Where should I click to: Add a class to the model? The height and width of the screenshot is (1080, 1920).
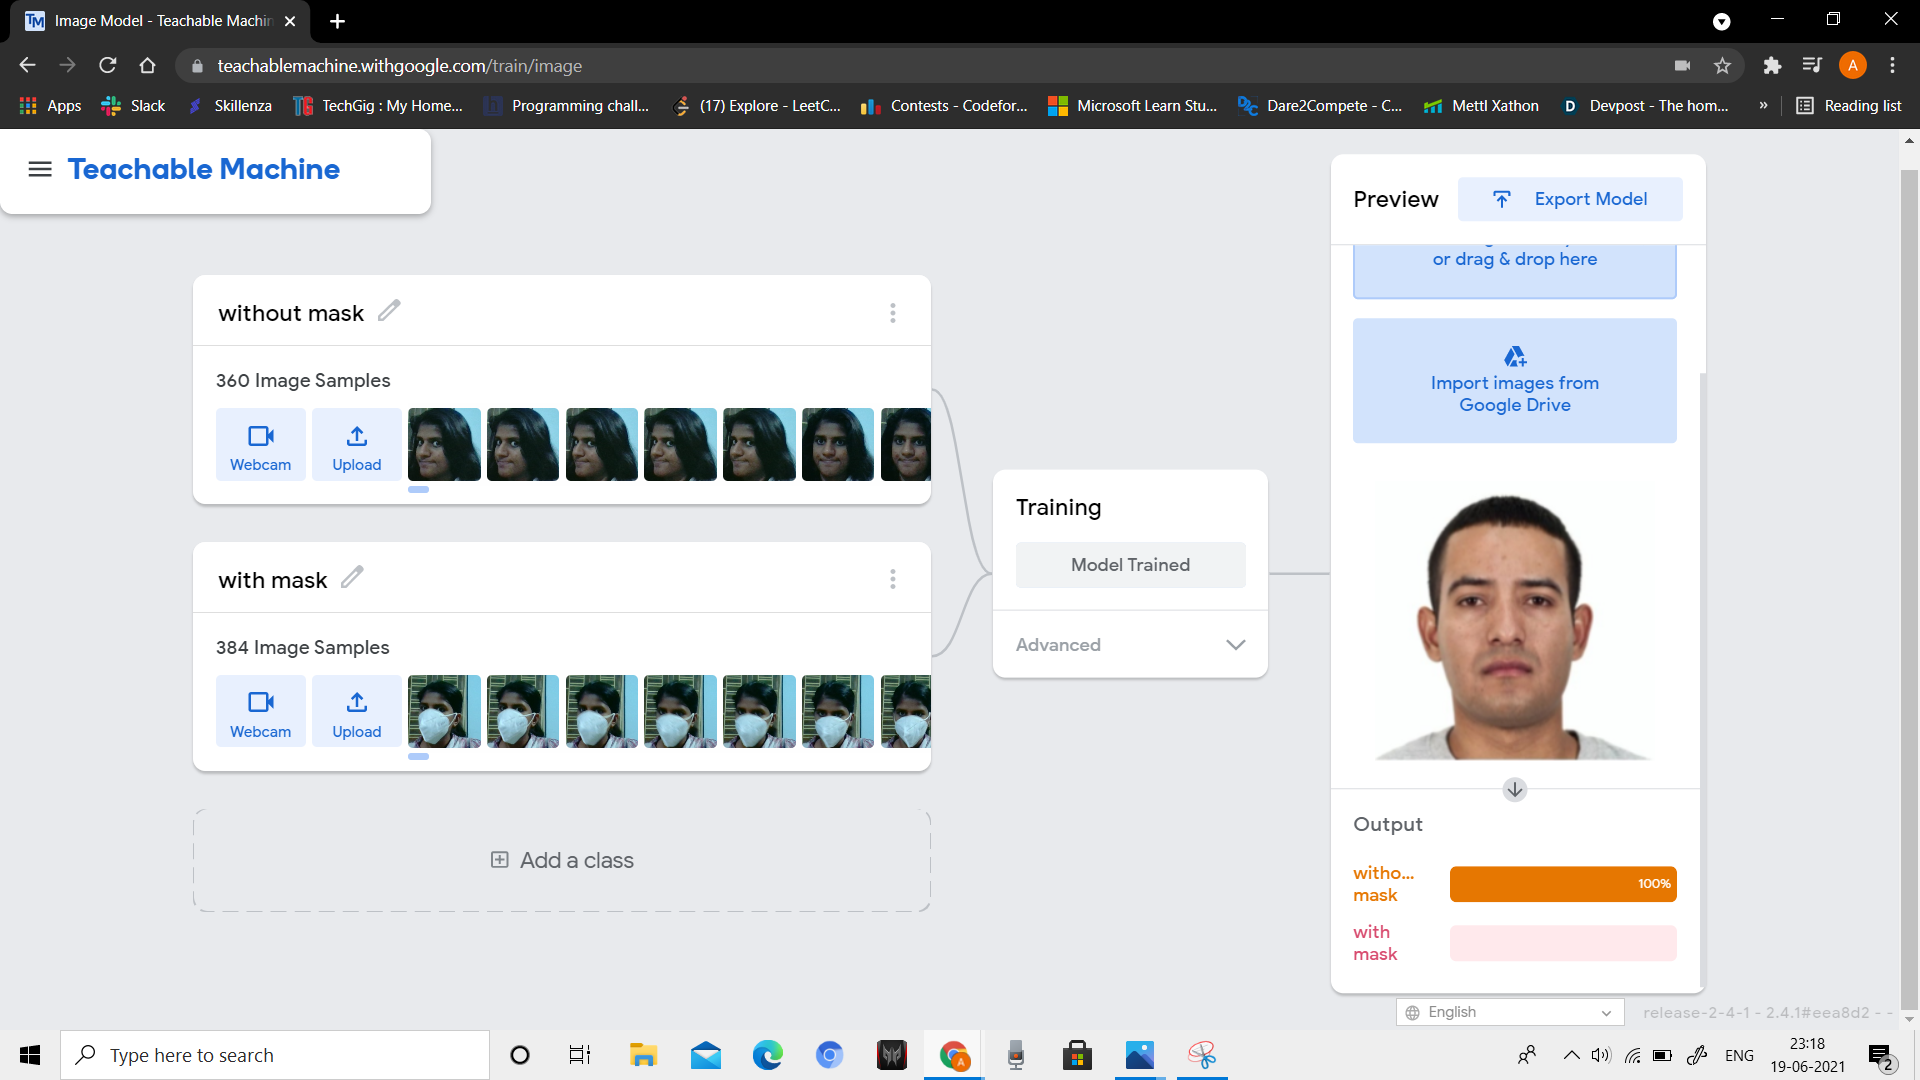(x=562, y=861)
